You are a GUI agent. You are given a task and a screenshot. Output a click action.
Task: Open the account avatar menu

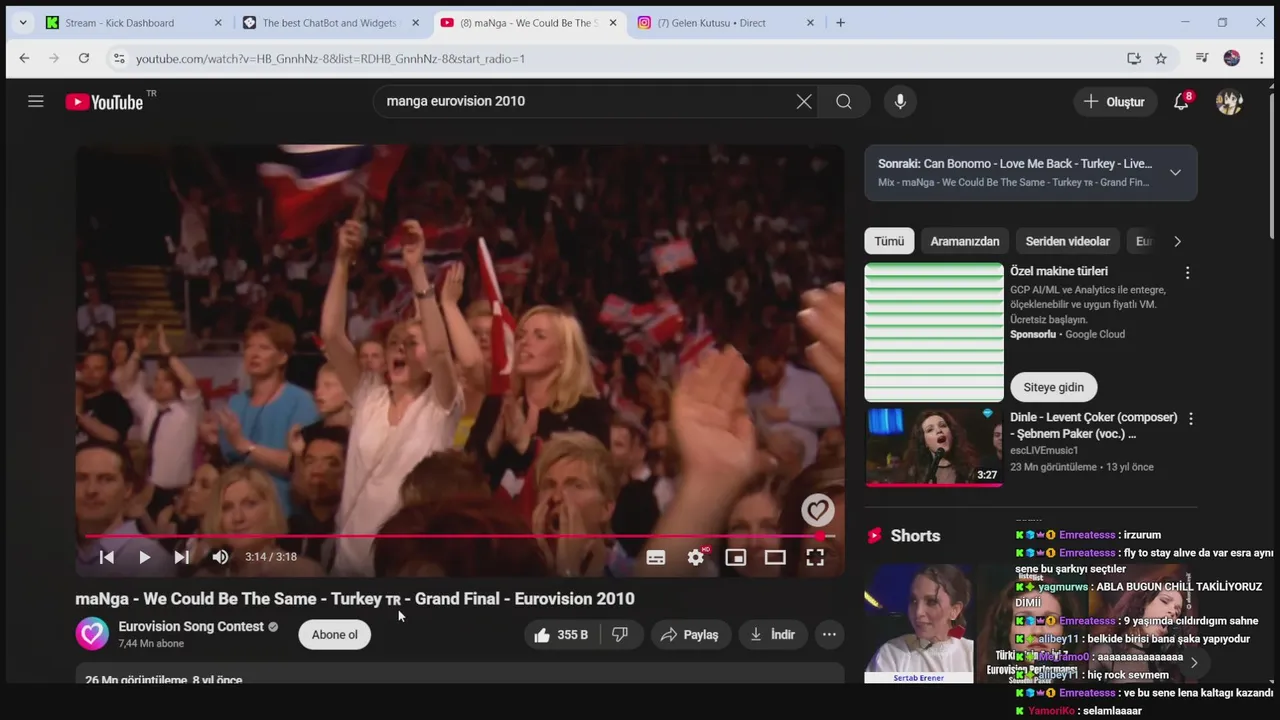1229,101
